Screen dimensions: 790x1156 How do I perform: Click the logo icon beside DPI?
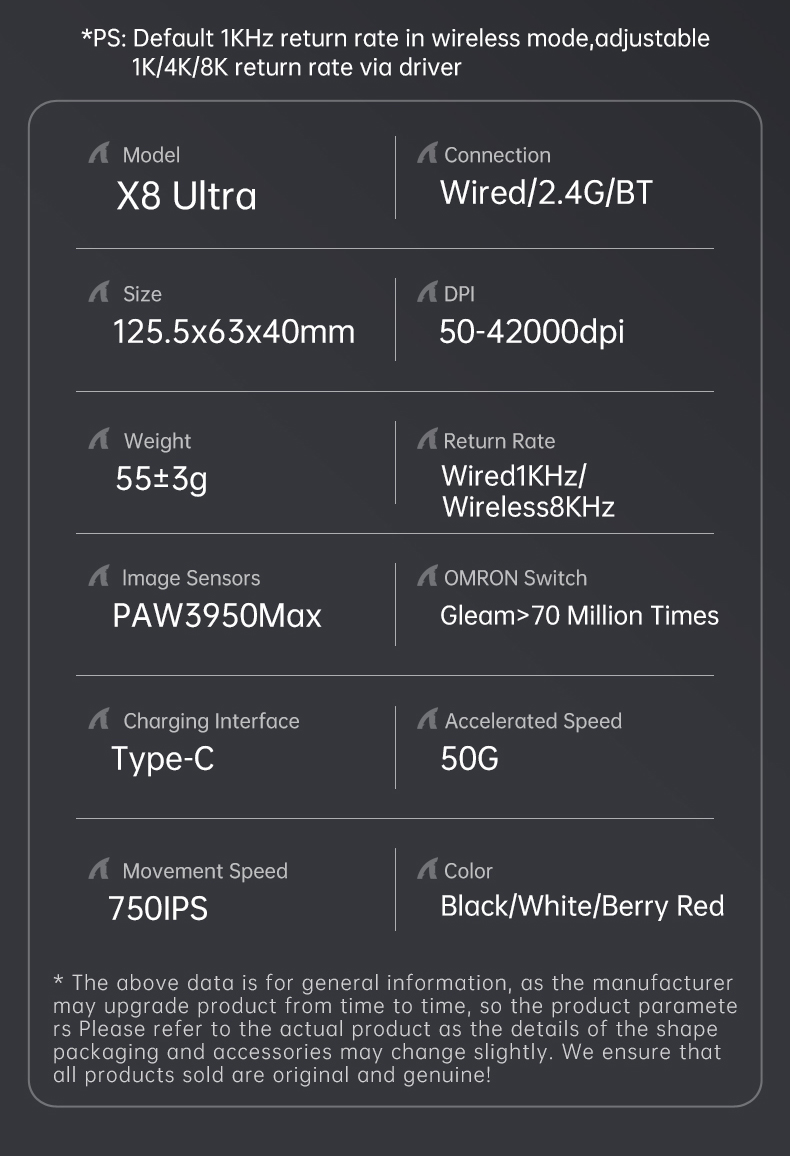pyautogui.click(x=427, y=292)
